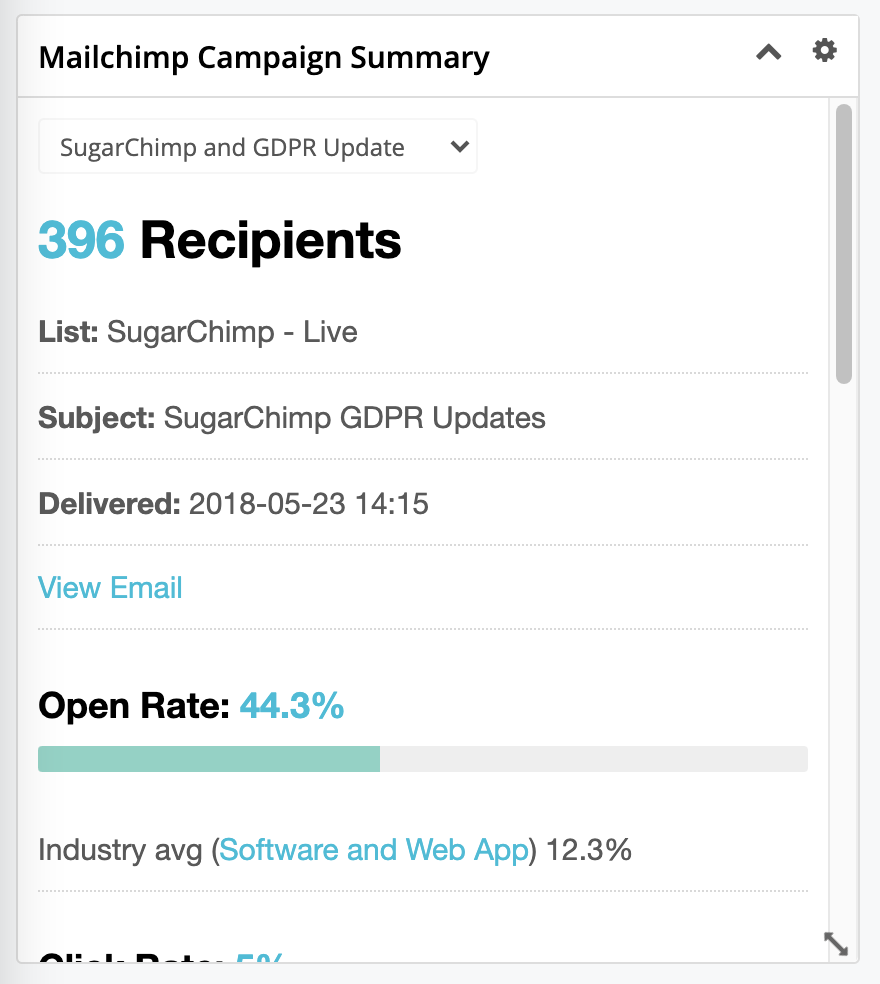This screenshot has width=880, height=984.
Task: Open the SugarChimp and GDPR Update dropdown
Action: pos(257,146)
